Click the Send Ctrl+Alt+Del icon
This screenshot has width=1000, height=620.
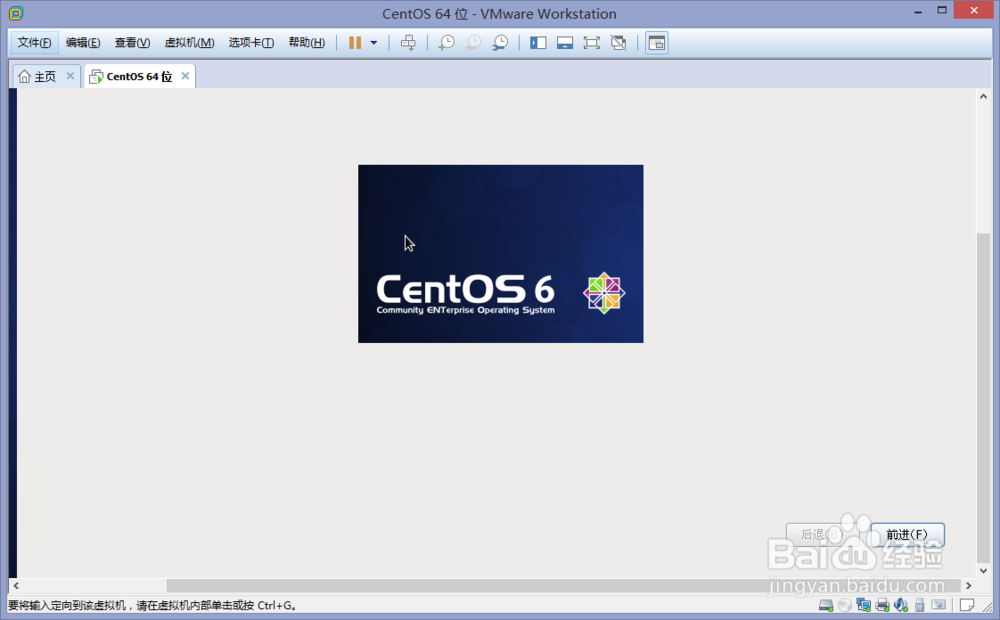pyautogui.click(x=408, y=43)
